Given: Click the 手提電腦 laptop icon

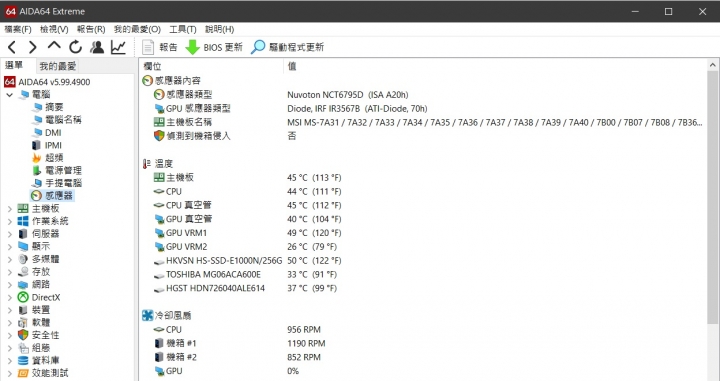Looking at the screenshot, I should click(x=36, y=183).
